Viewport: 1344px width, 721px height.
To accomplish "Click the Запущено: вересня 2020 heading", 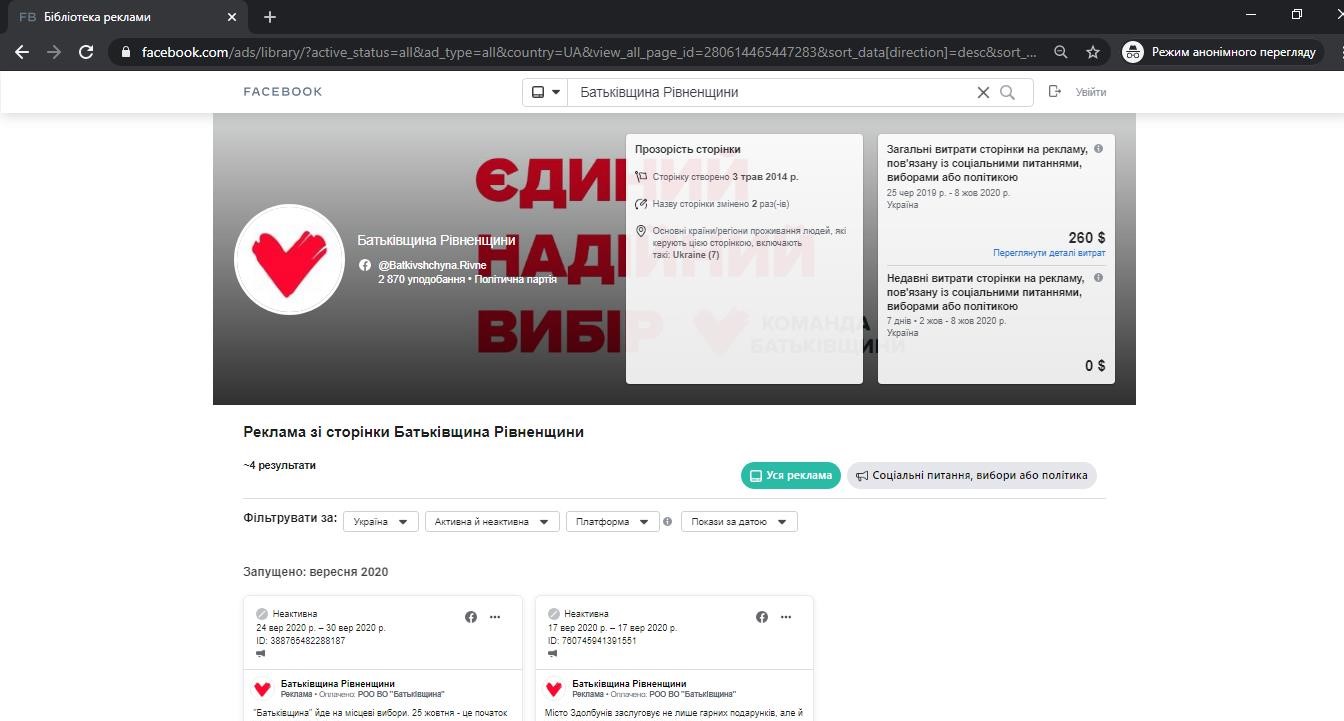I will click(316, 572).
